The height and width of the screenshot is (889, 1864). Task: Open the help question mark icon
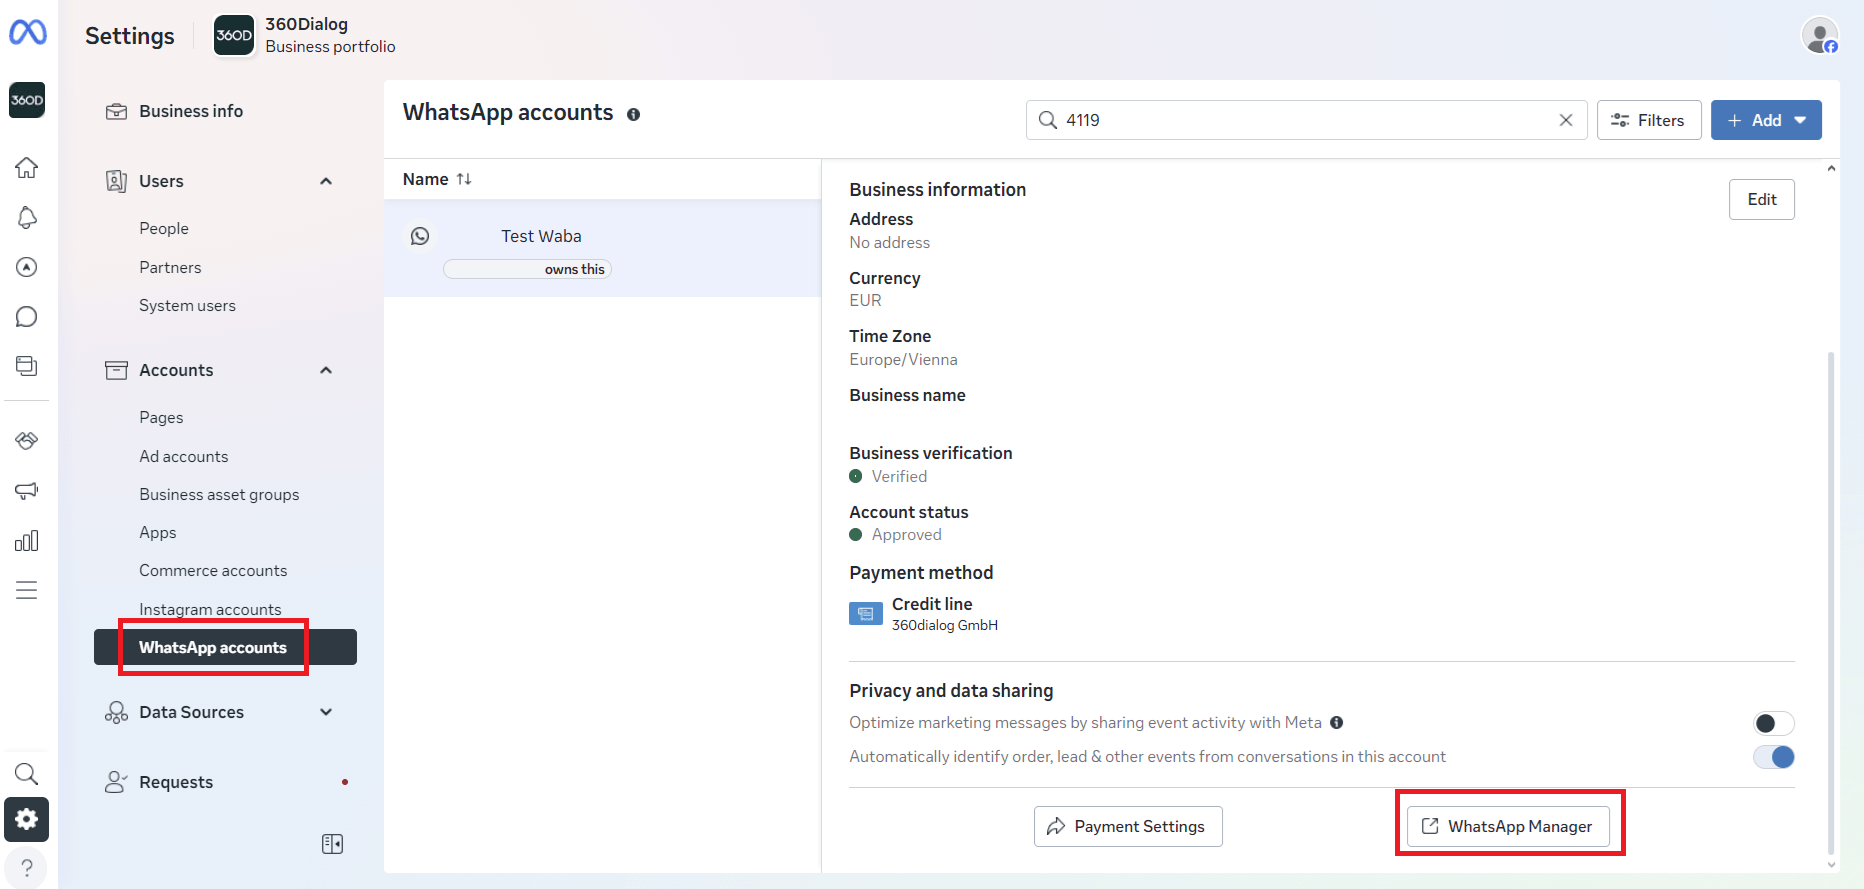(x=27, y=868)
